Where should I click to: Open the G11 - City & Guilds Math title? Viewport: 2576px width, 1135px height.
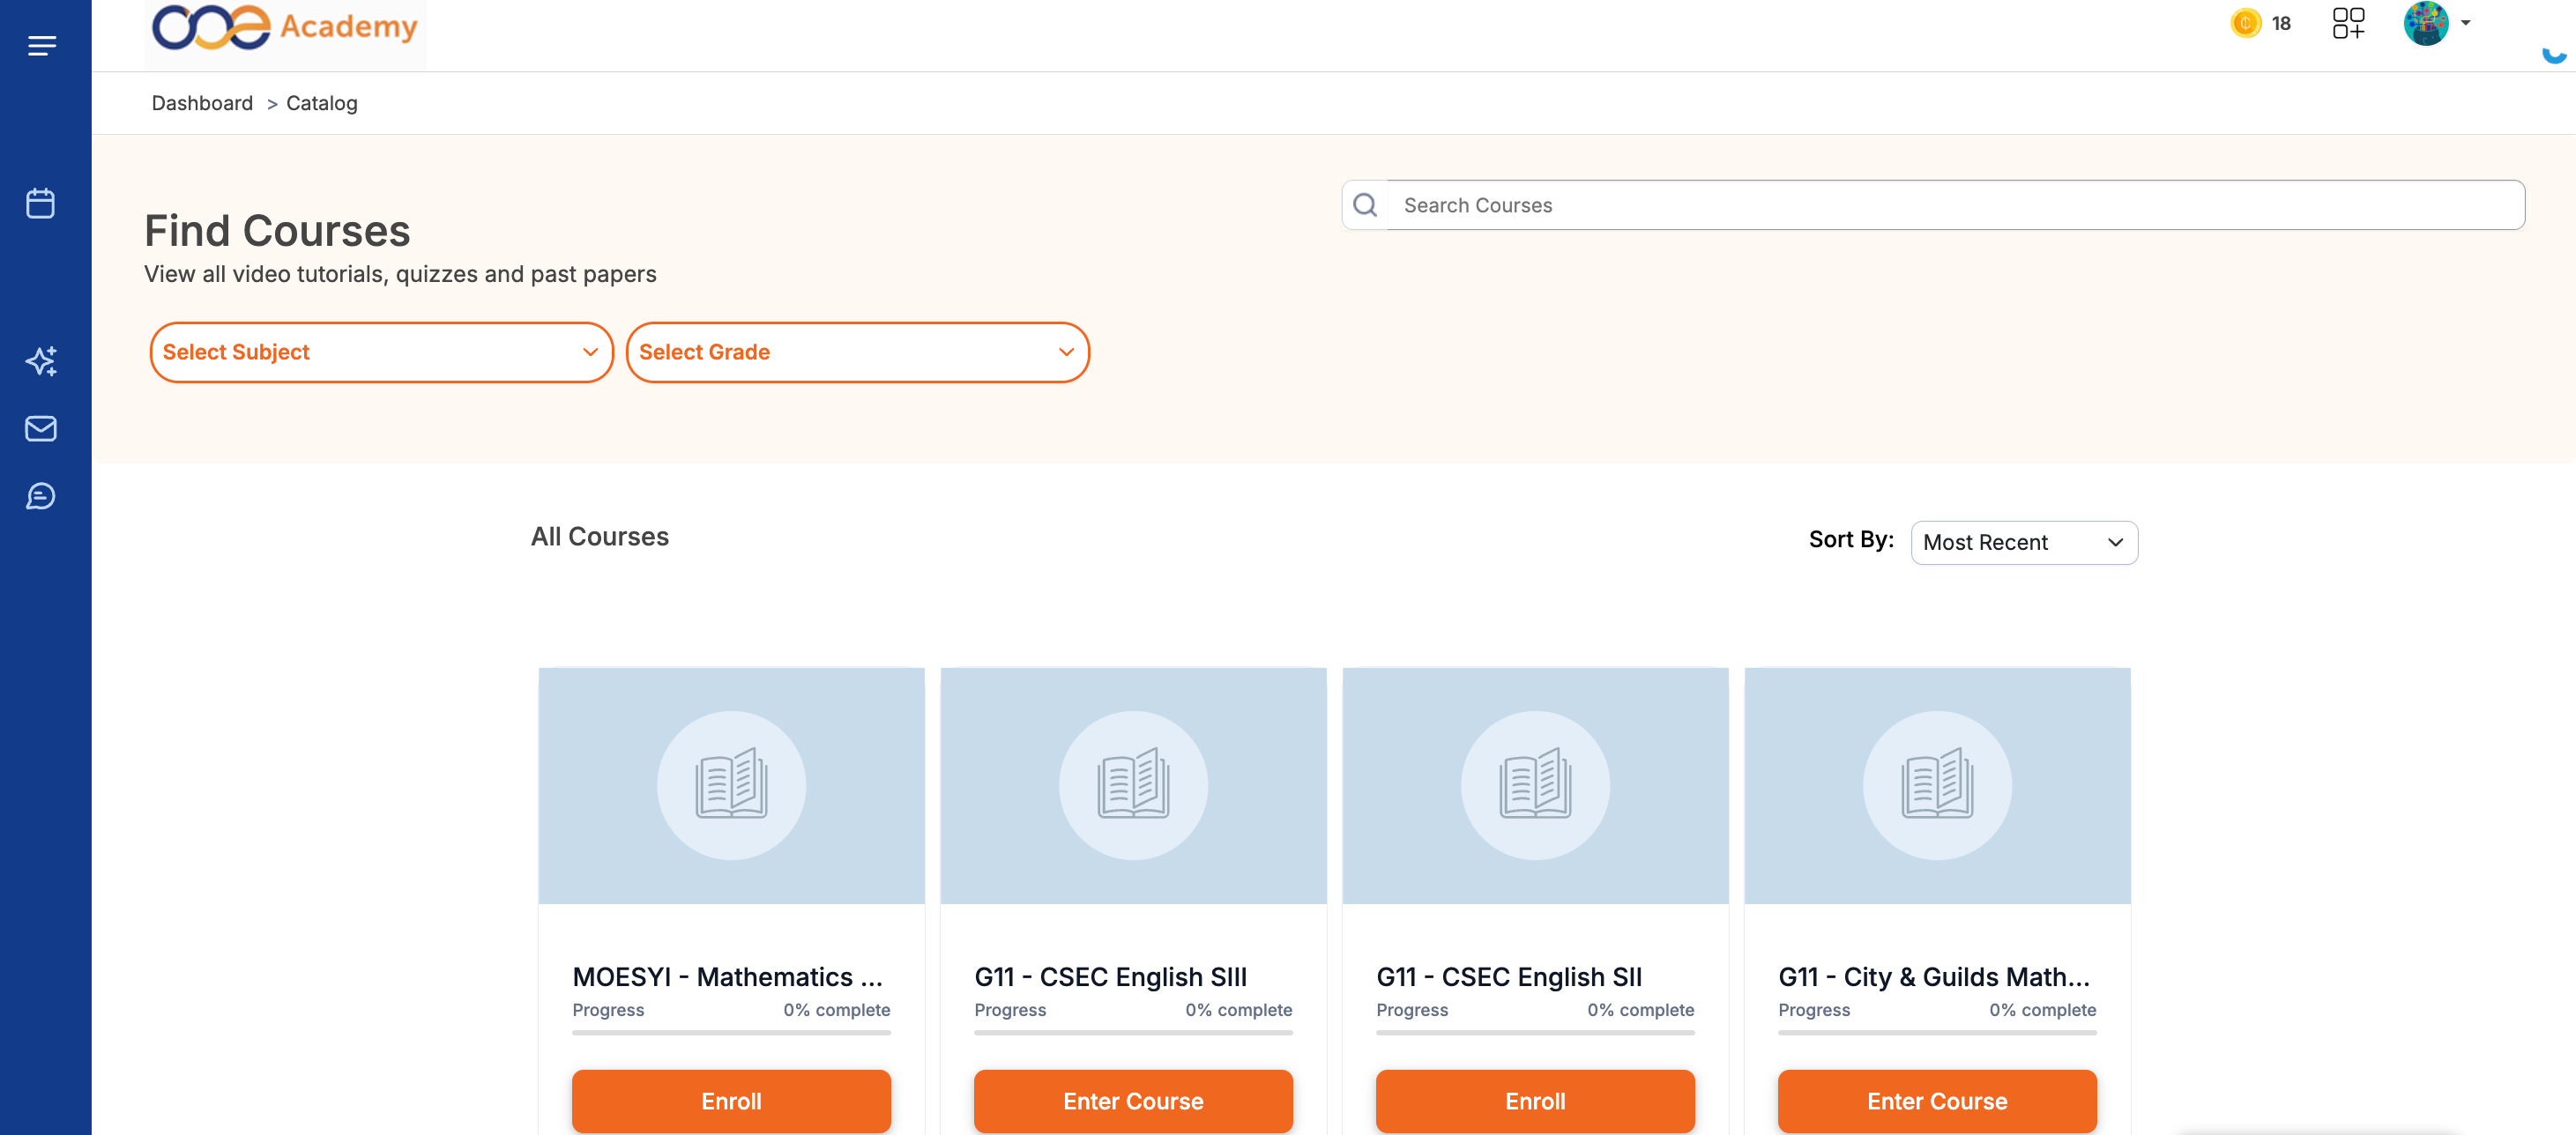coord(1934,976)
